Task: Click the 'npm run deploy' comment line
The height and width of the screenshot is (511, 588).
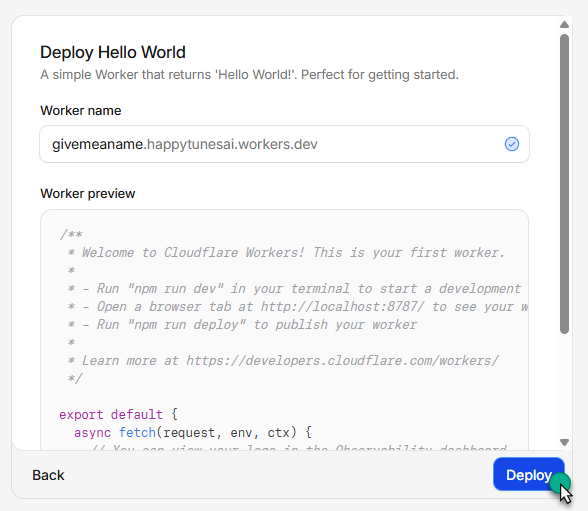Action: (x=242, y=324)
